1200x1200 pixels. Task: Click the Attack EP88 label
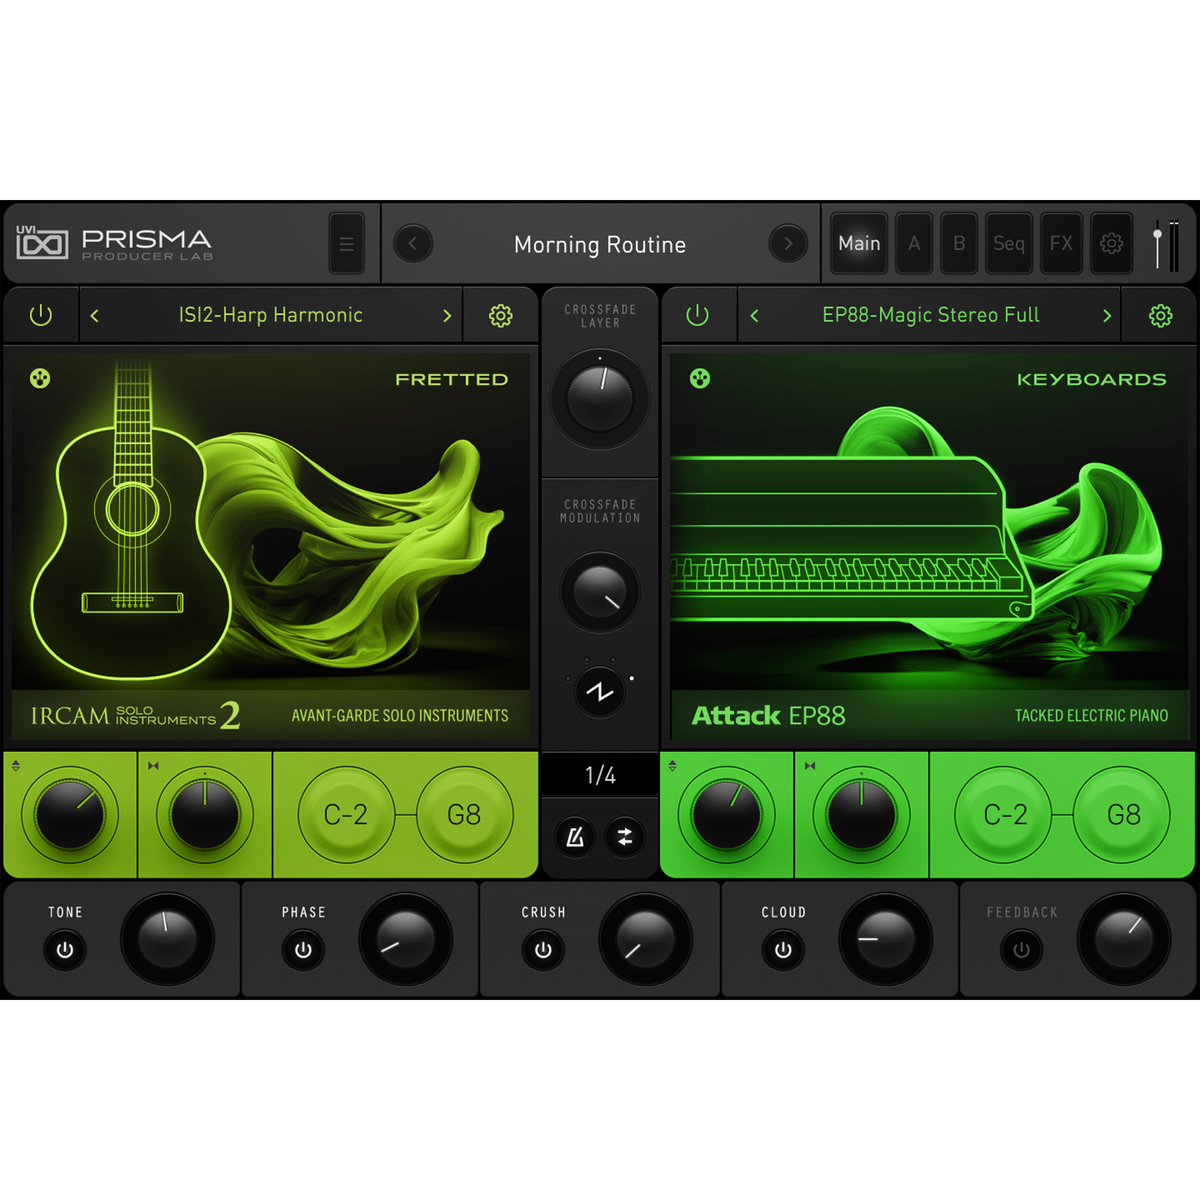768,716
